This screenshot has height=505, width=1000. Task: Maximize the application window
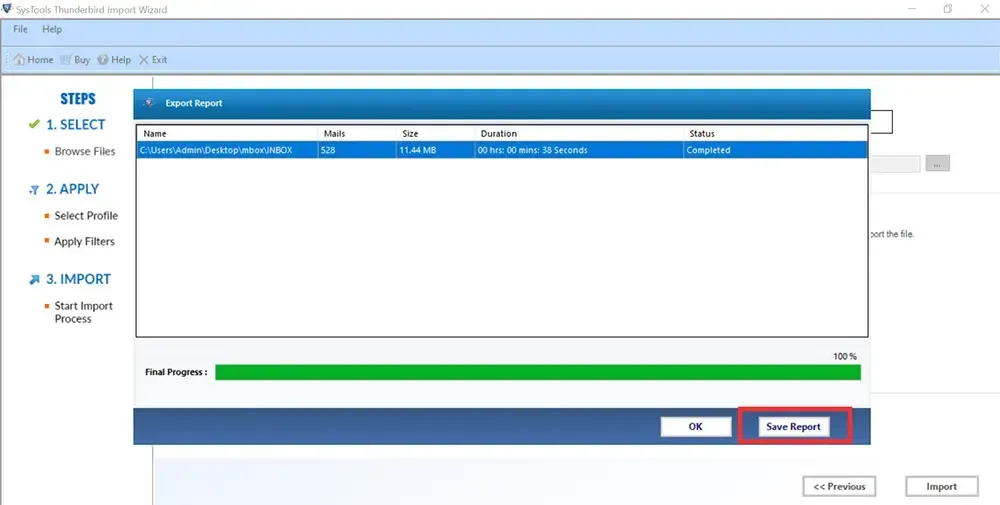[x=947, y=9]
